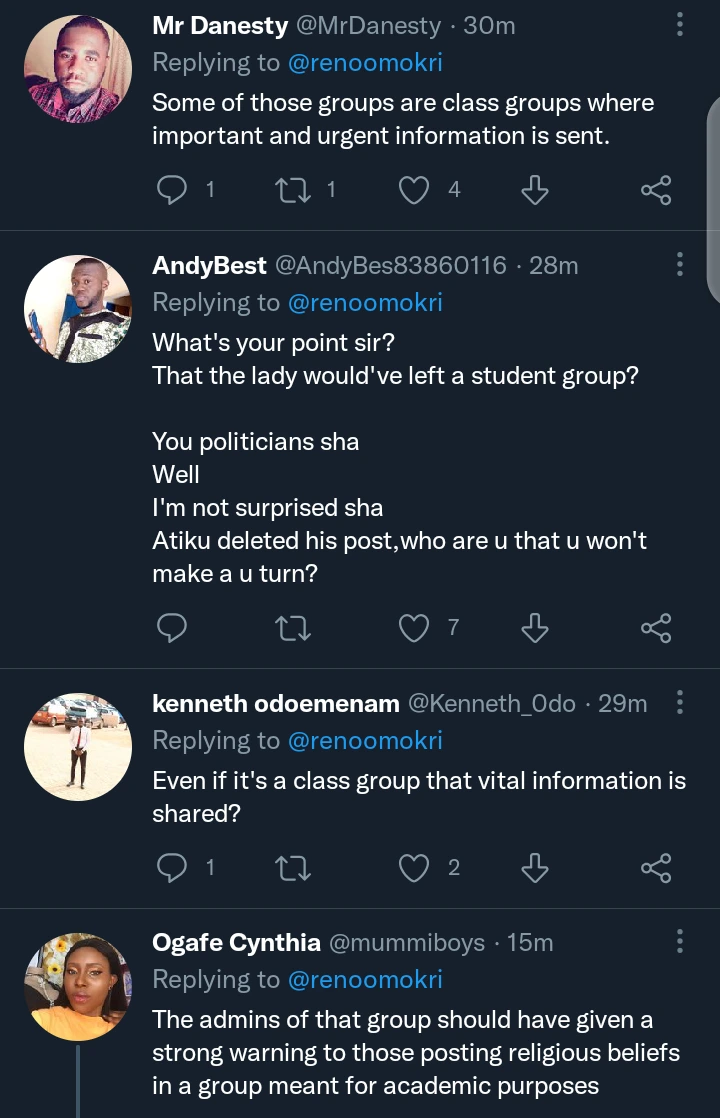
Task: Open more options on kenneth odoemenam's tweet
Action: [680, 703]
